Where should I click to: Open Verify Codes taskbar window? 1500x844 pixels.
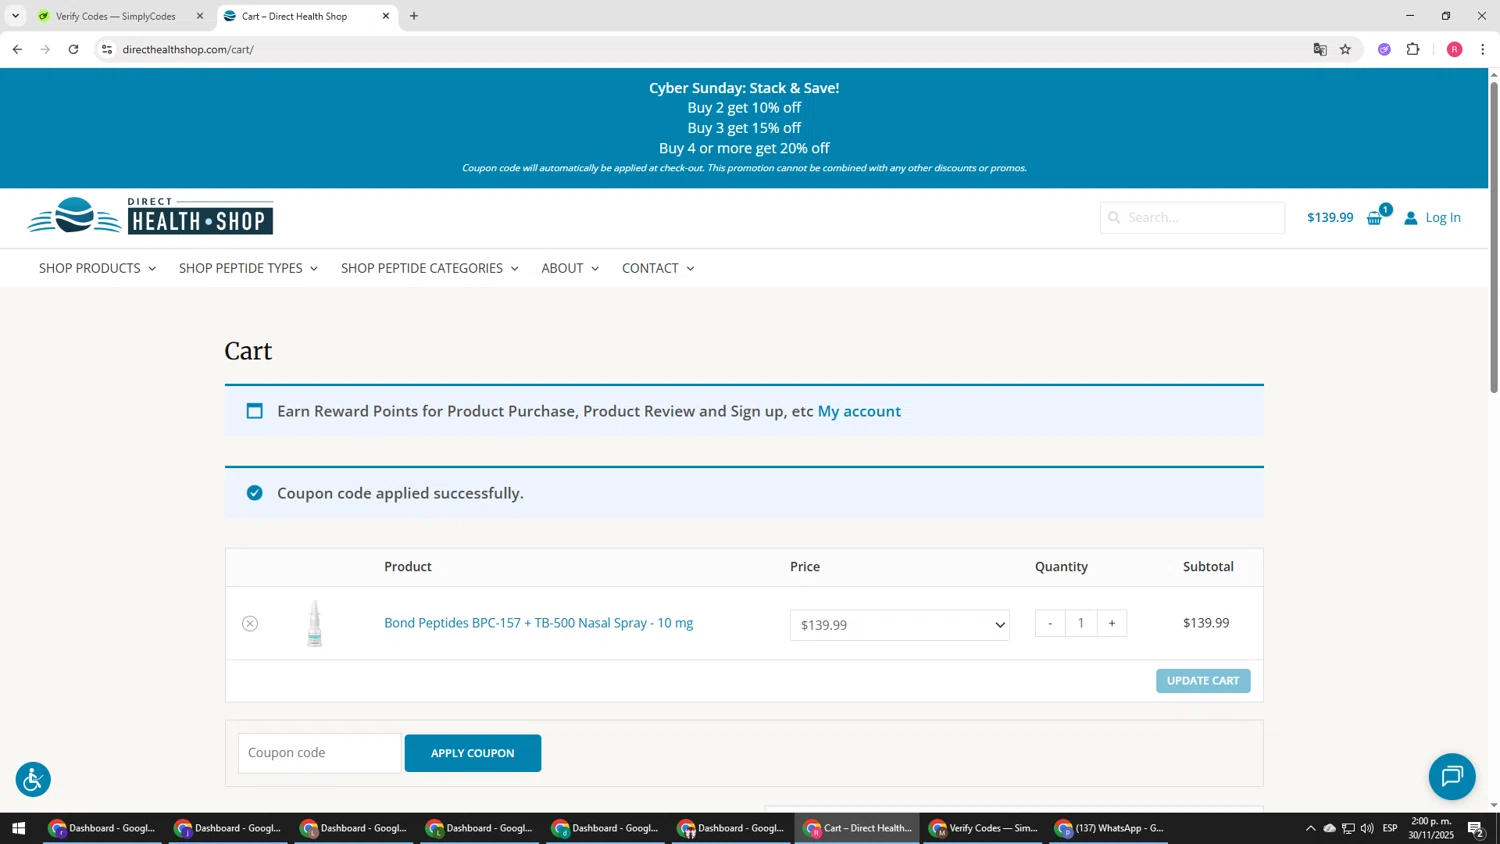click(985, 828)
